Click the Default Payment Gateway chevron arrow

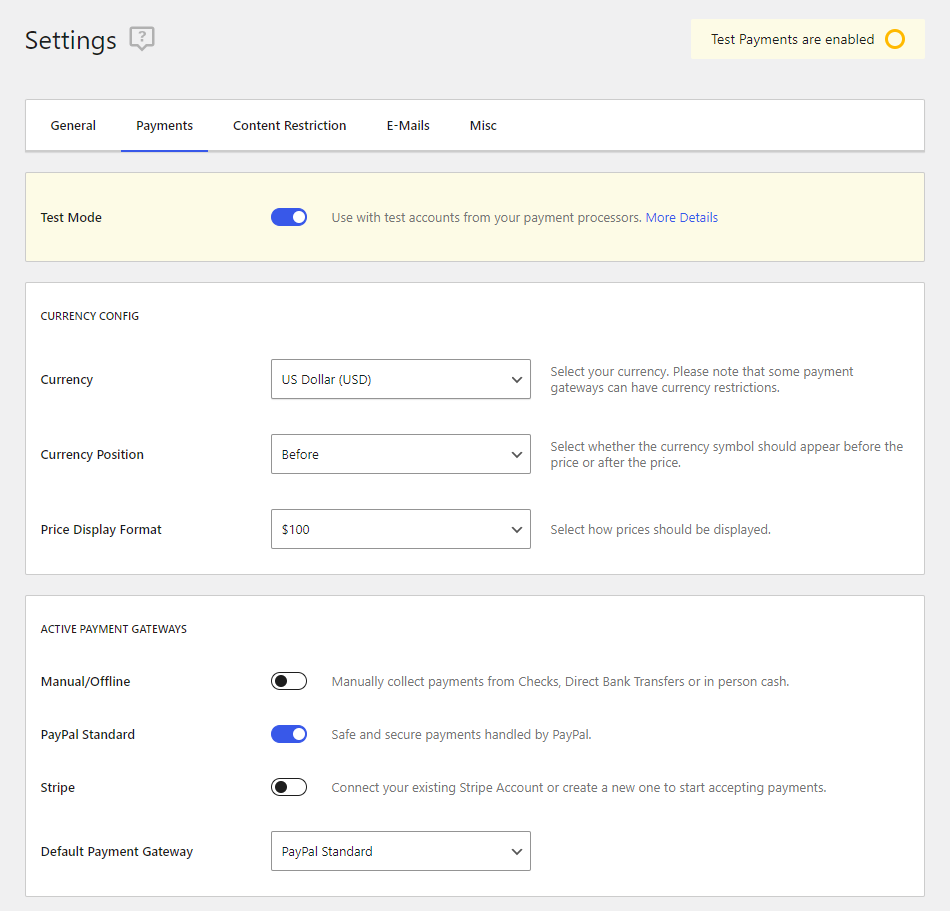pyautogui.click(x=516, y=852)
